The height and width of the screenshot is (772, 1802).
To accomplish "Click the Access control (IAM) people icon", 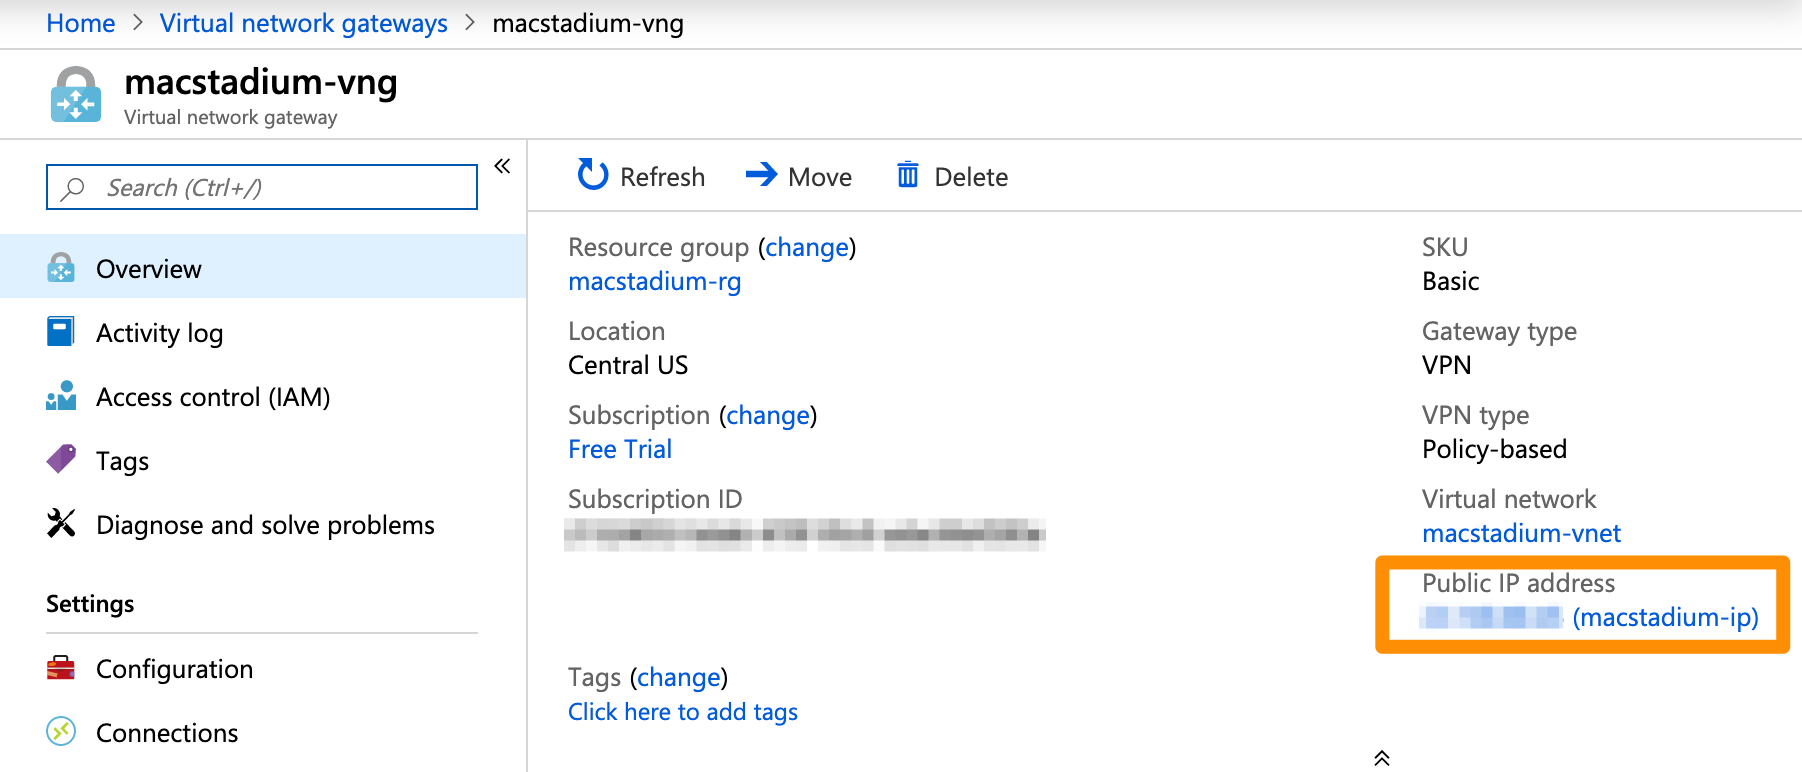I will click(61, 396).
